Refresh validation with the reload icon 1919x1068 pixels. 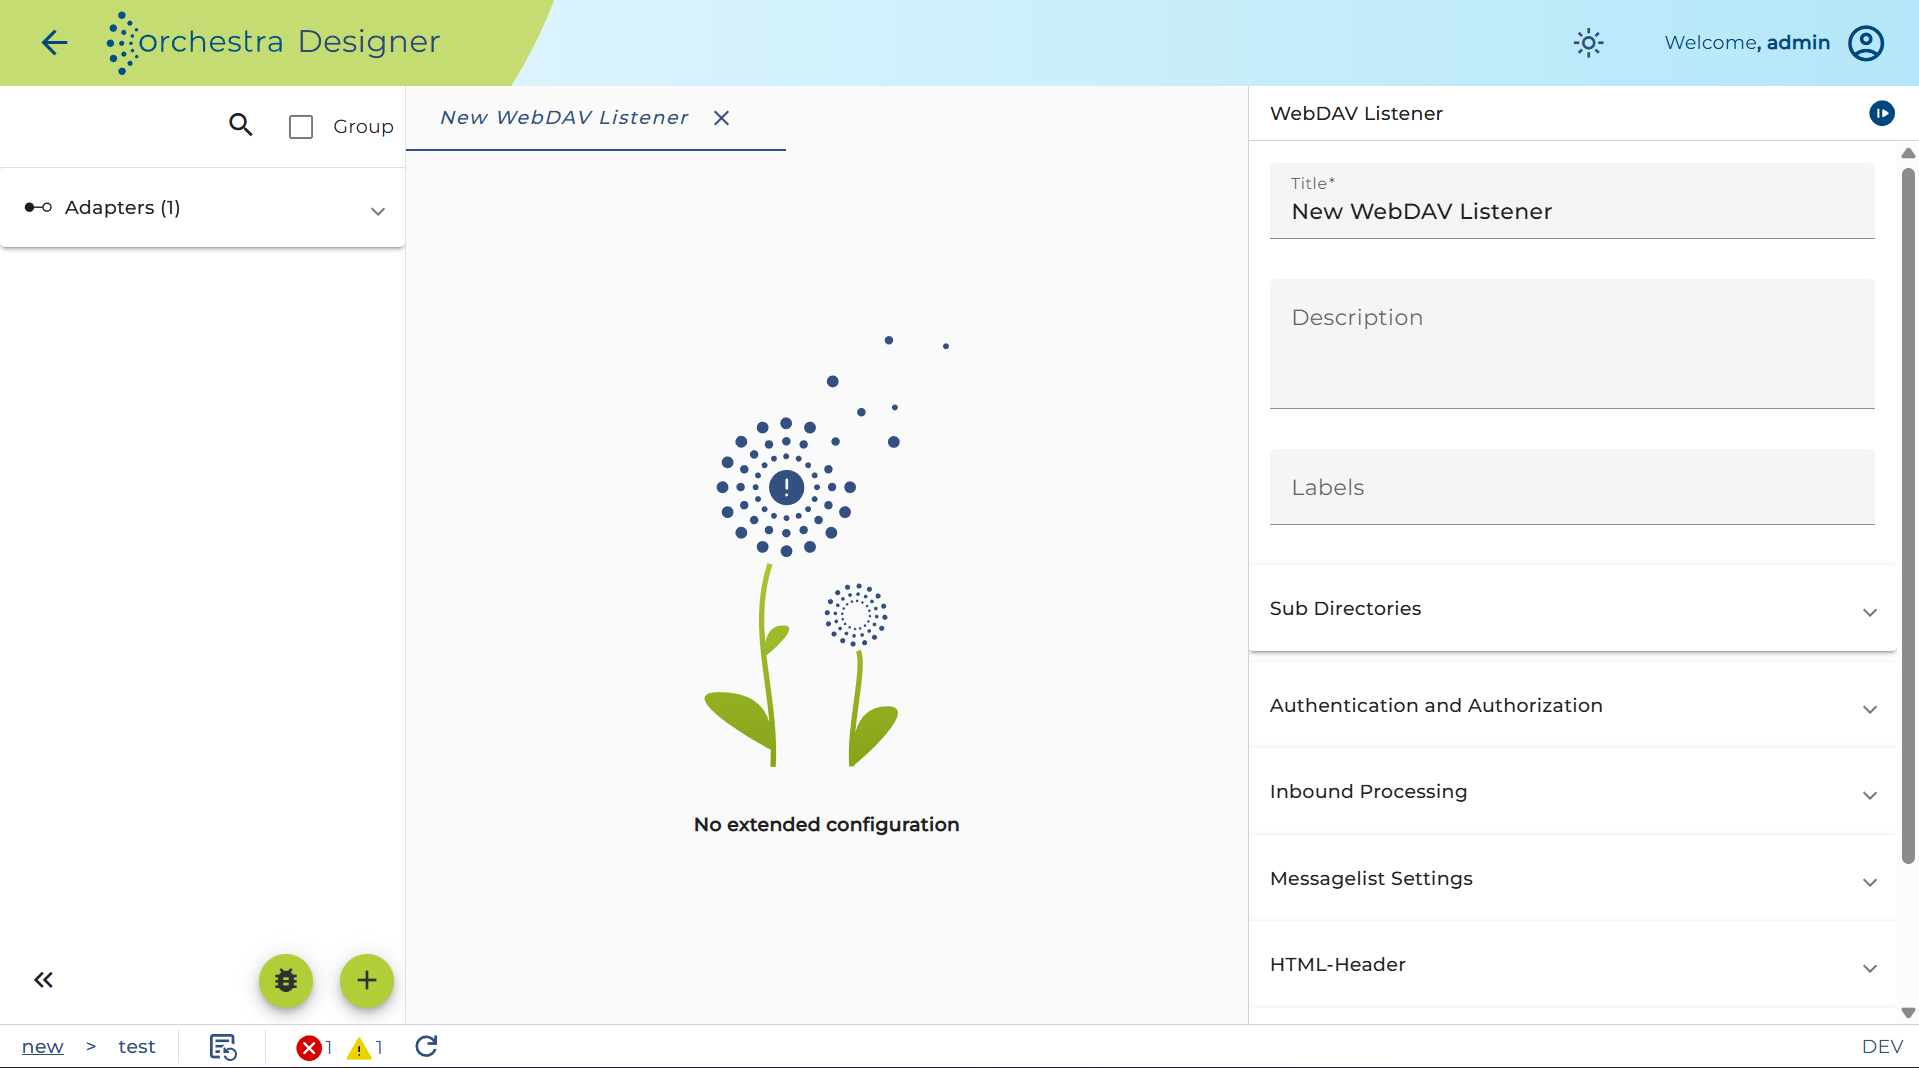426,1046
